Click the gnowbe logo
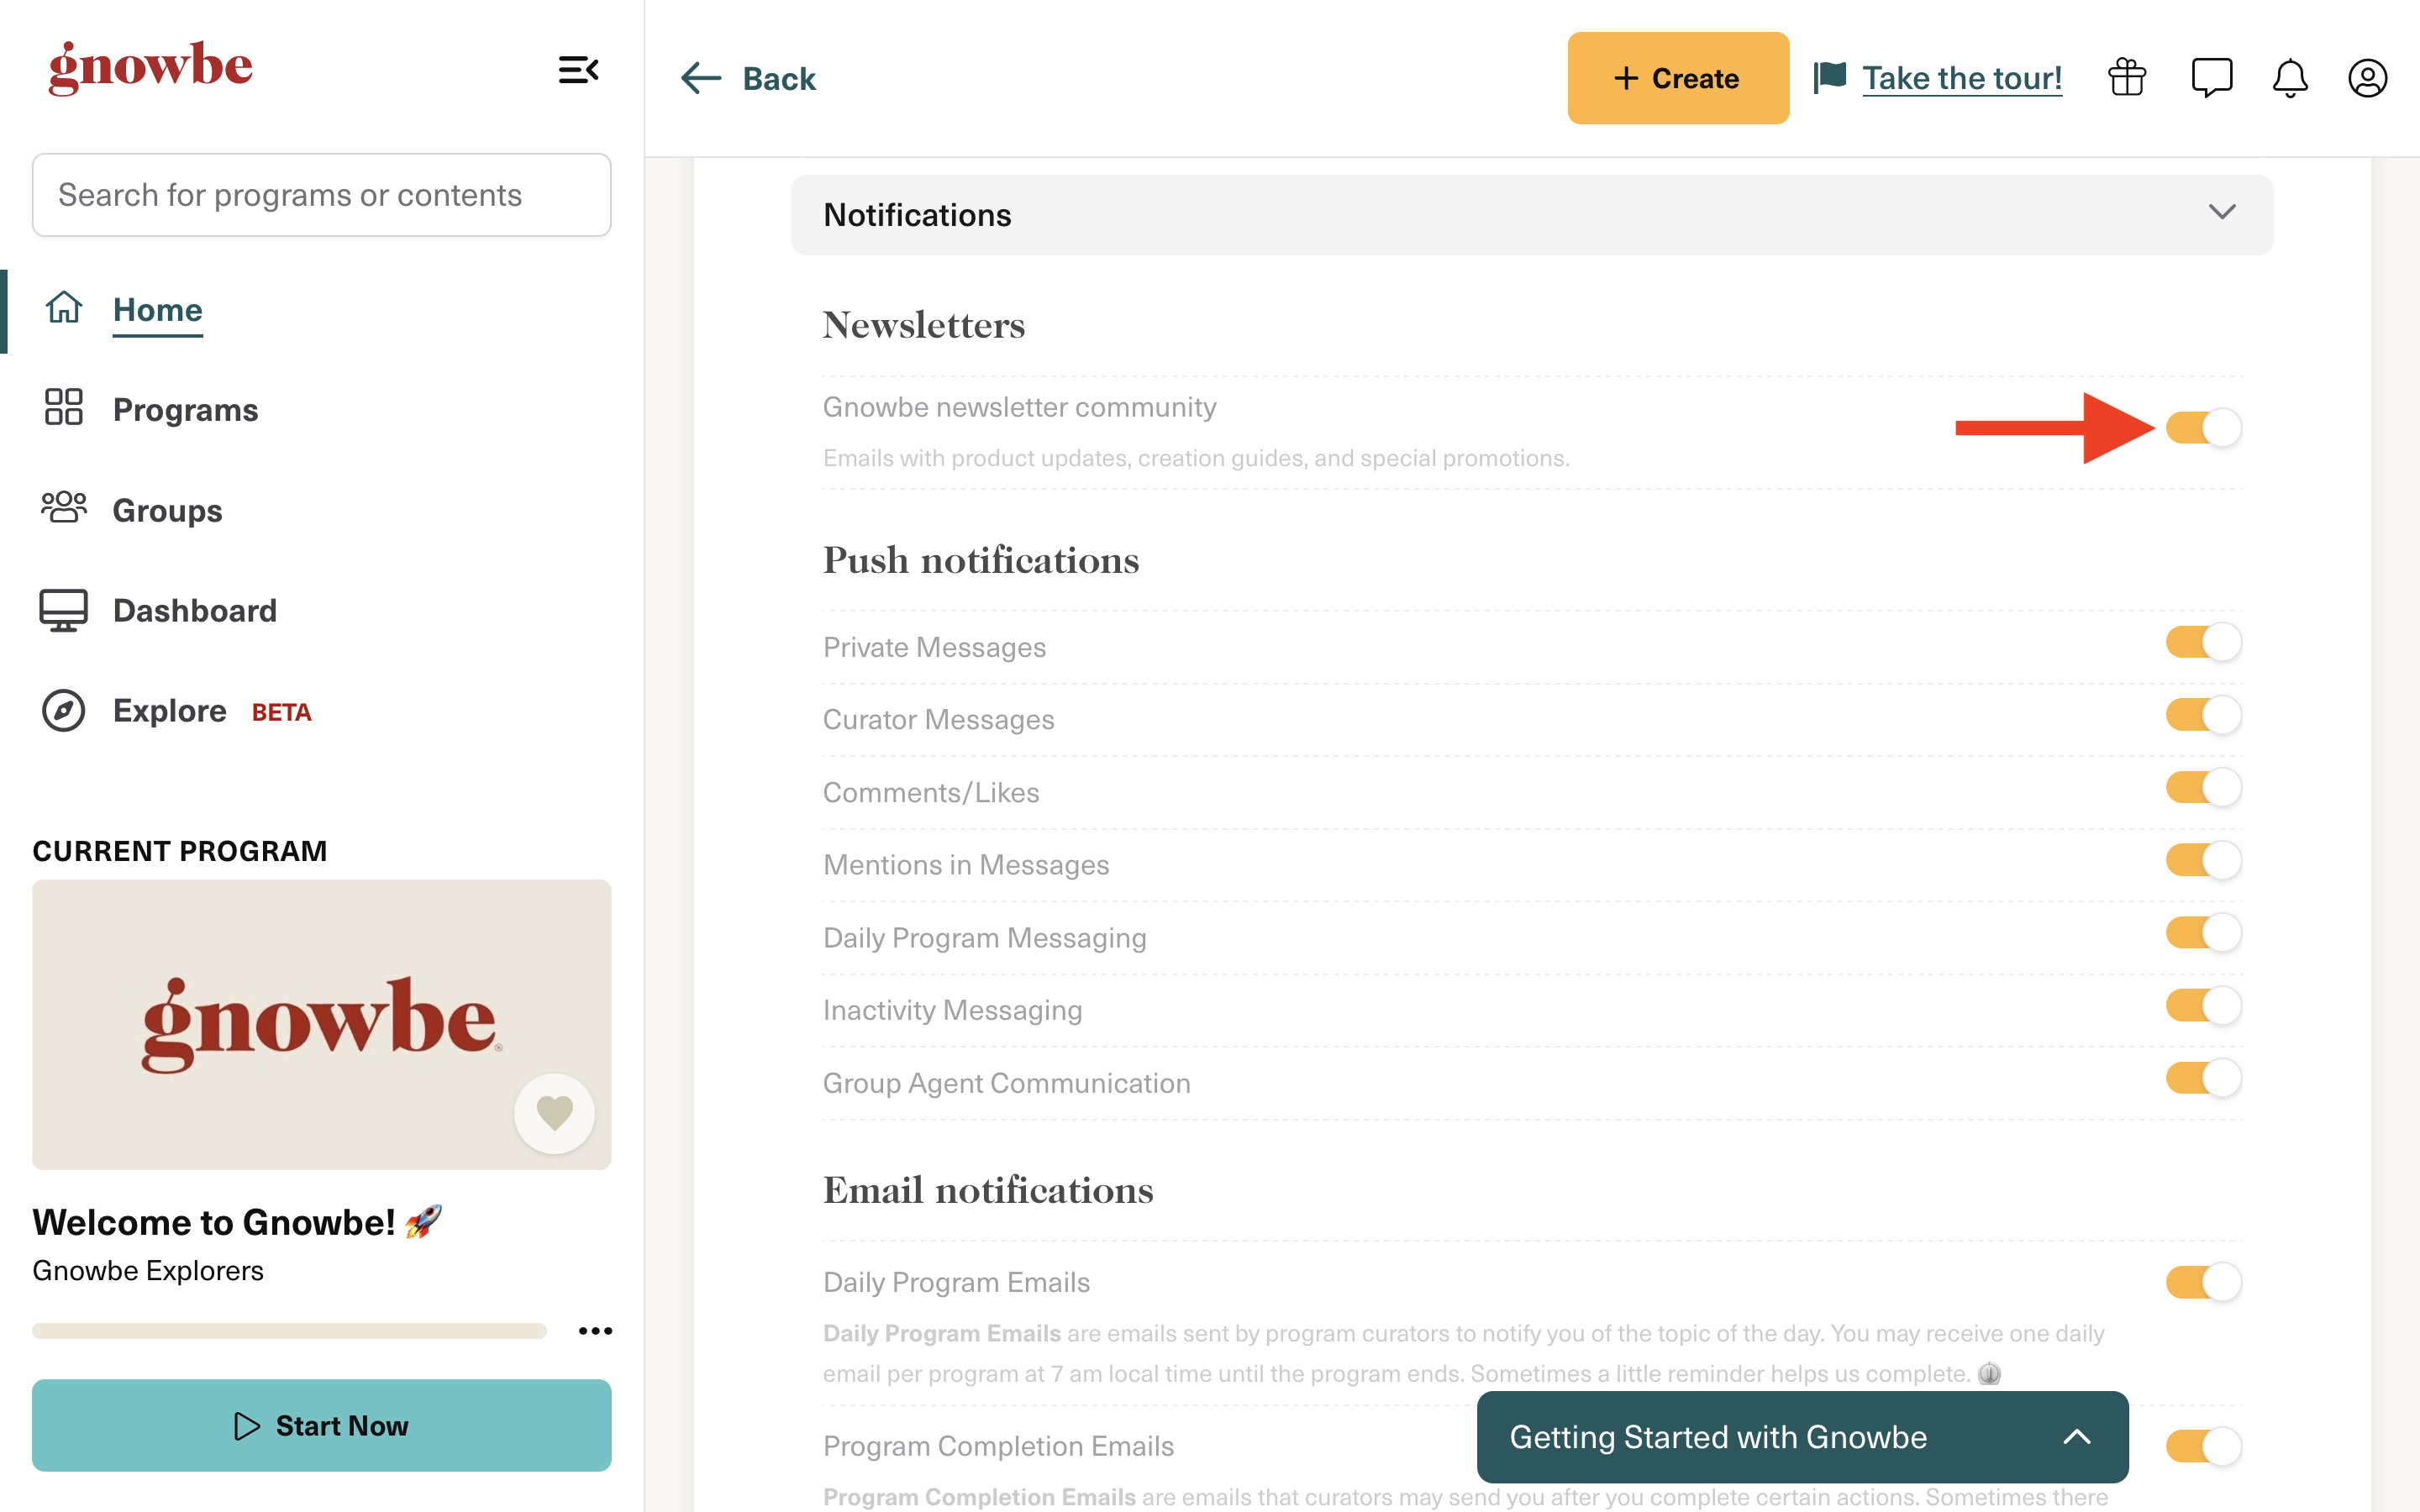Screen dimensions: 2420x1512 click(x=150, y=68)
